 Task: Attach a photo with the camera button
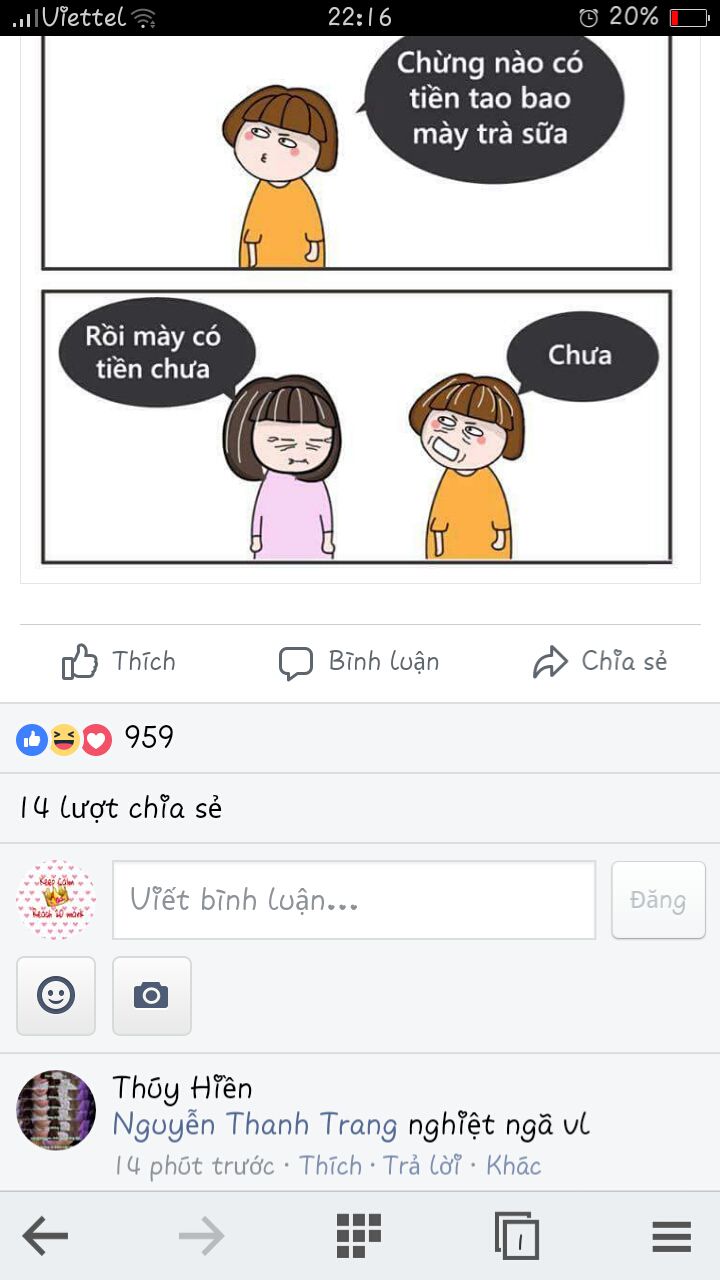point(151,995)
